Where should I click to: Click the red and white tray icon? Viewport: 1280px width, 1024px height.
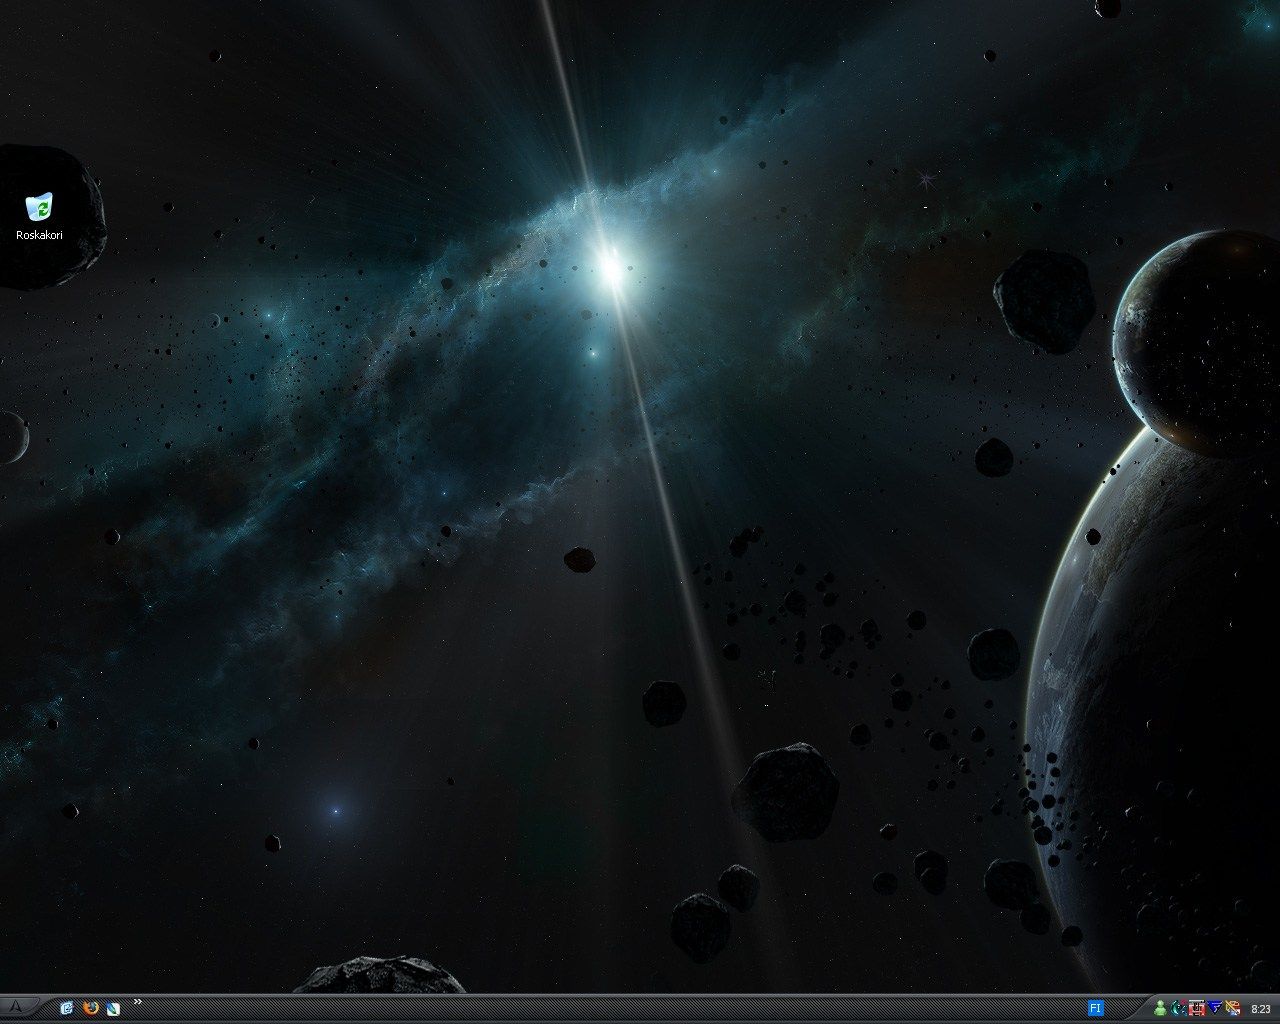(1197, 1008)
